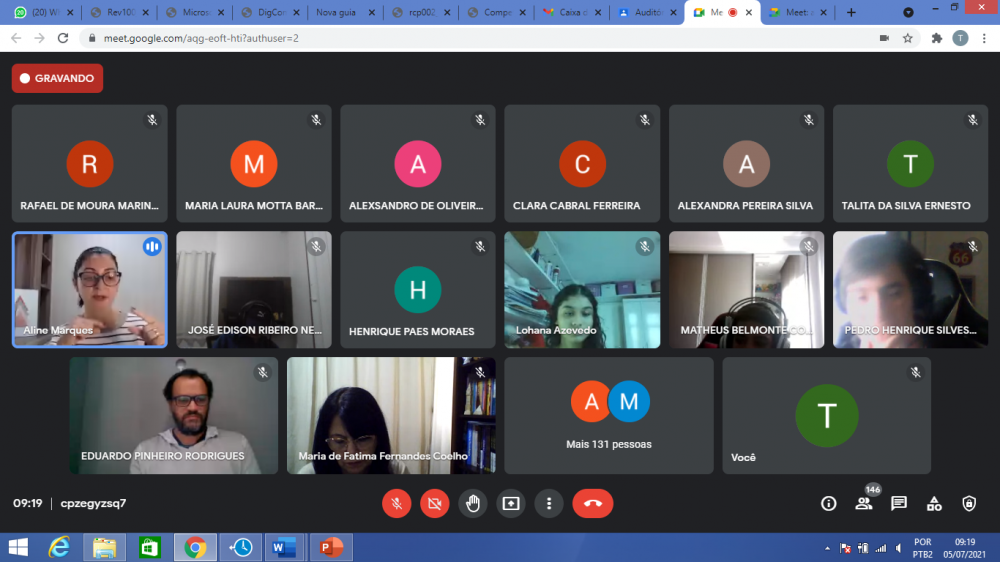The height and width of the screenshot is (562, 1000).
Task: Open the Chrome tab search dropdown arrow
Action: click(x=908, y=12)
